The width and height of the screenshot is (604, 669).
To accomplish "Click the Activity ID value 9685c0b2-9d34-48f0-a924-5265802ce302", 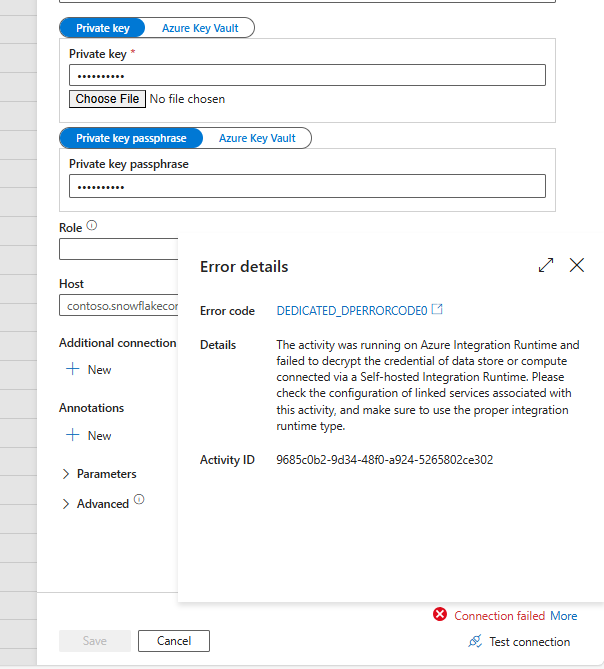I will [385, 460].
